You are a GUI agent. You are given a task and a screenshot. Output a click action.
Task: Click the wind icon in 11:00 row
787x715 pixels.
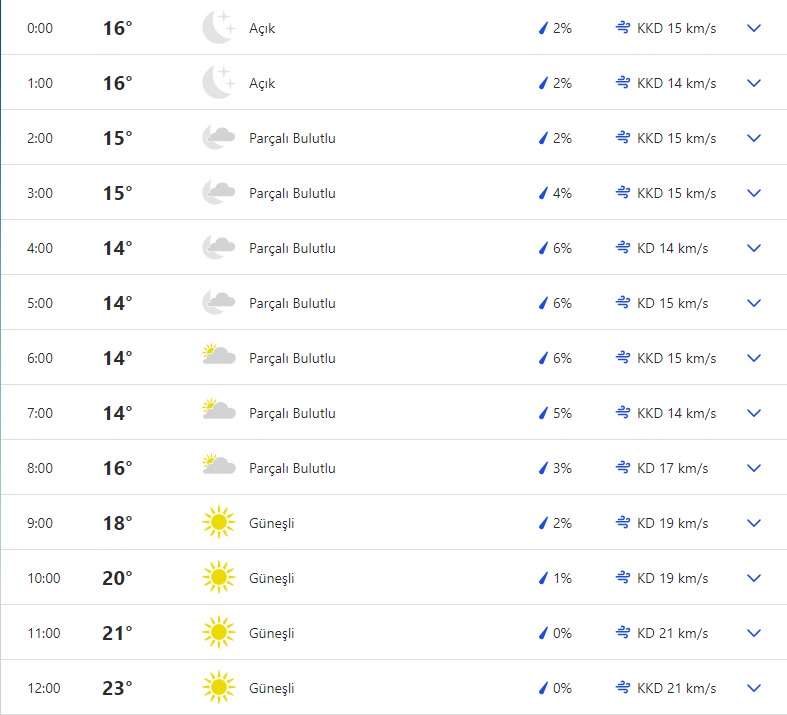622,633
